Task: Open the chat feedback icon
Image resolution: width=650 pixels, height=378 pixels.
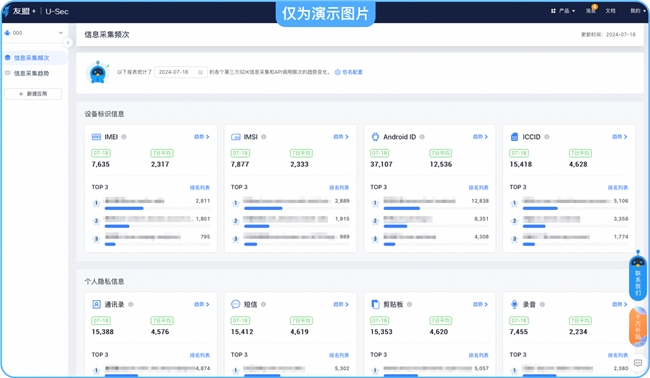Action: pyautogui.click(x=638, y=363)
